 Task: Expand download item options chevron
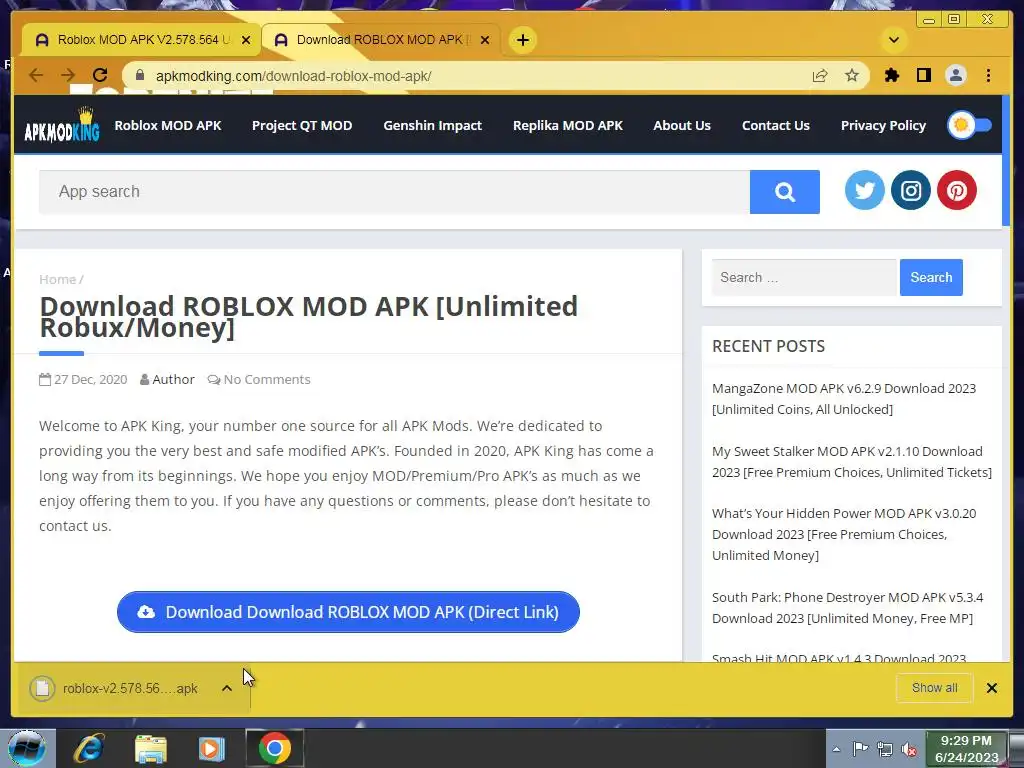pyautogui.click(x=227, y=688)
